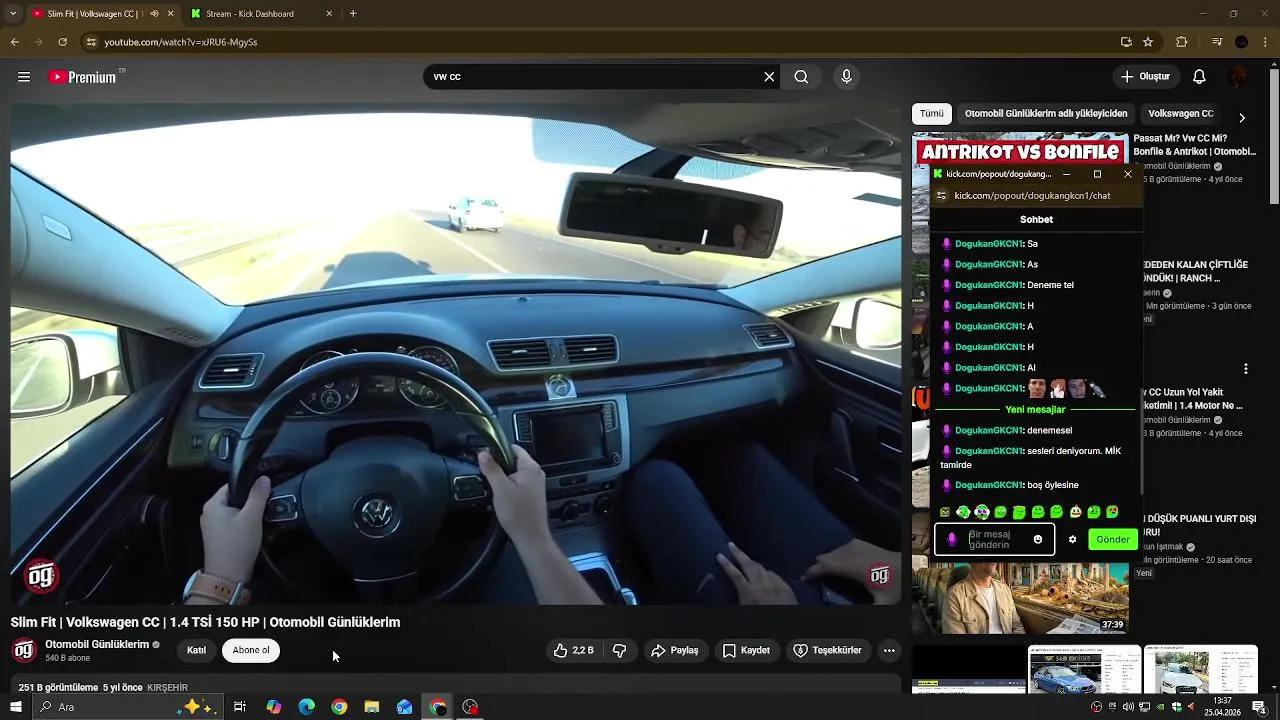The width and height of the screenshot is (1280, 720).
Task: Open Task View on taskbar
Action: tap(240, 707)
